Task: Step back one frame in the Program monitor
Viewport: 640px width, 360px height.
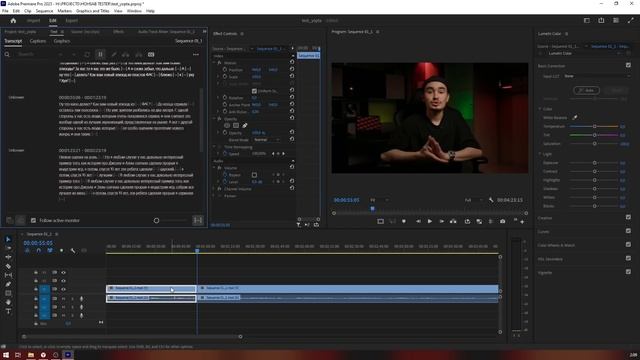Action: click(418, 221)
